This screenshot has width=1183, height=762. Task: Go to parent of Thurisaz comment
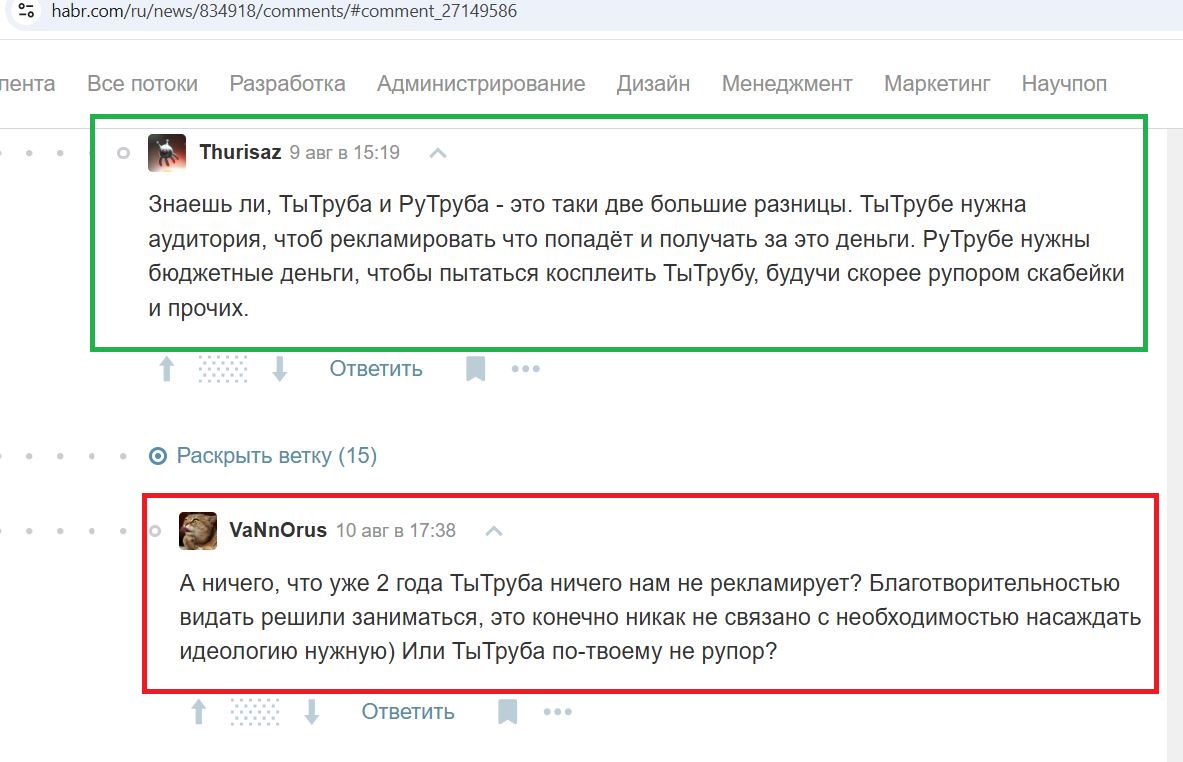tap(438, 153)
